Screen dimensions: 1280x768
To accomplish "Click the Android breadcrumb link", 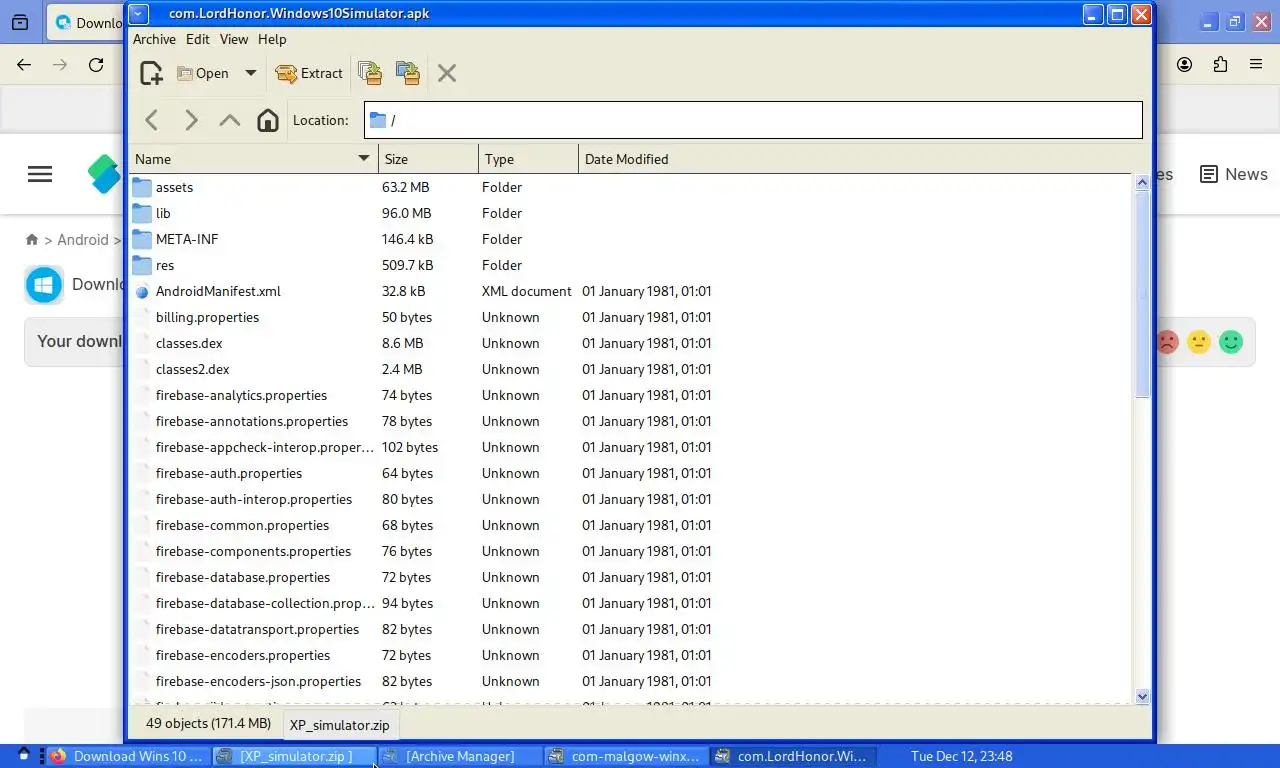I will click(x=83, y=240).
